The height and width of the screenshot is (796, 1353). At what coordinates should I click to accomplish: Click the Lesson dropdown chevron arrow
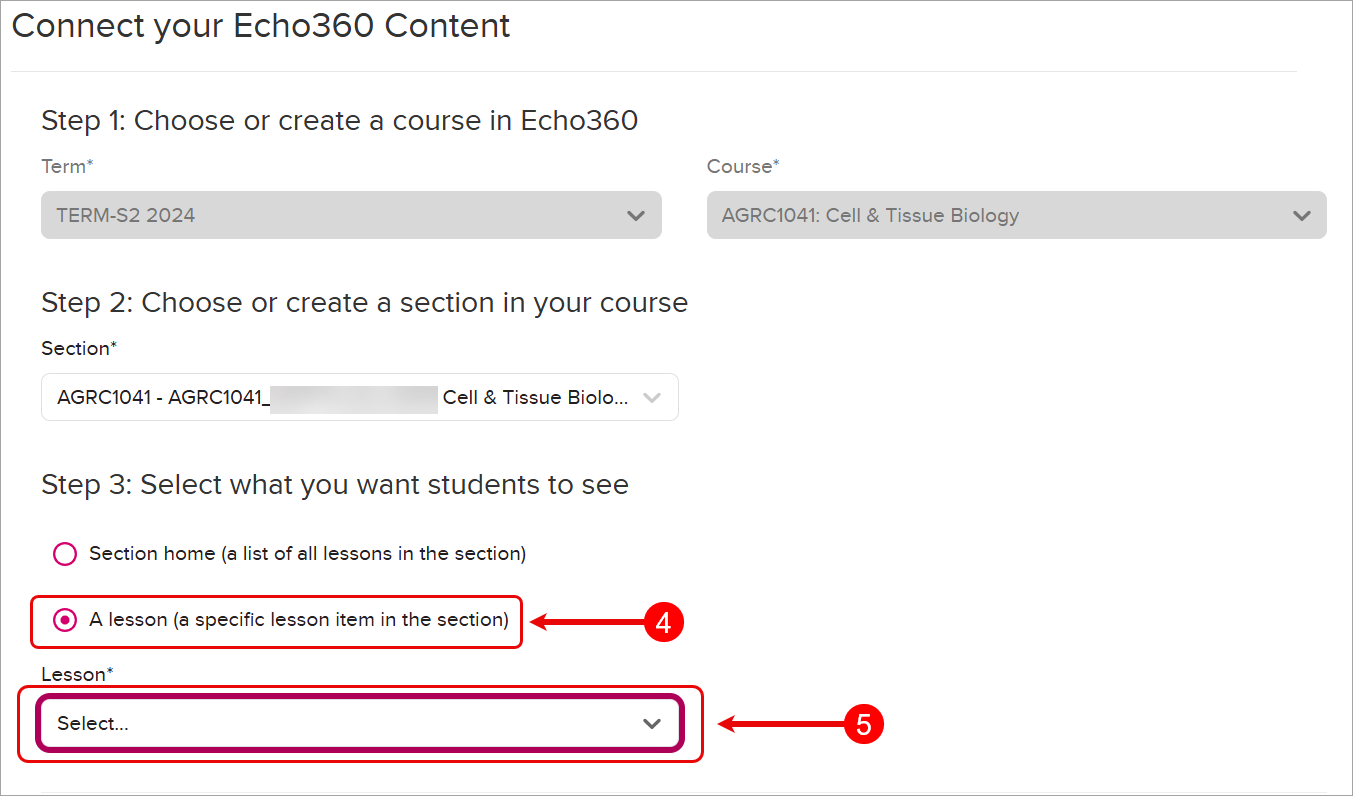pyautogui.click(x=652, y=724)
